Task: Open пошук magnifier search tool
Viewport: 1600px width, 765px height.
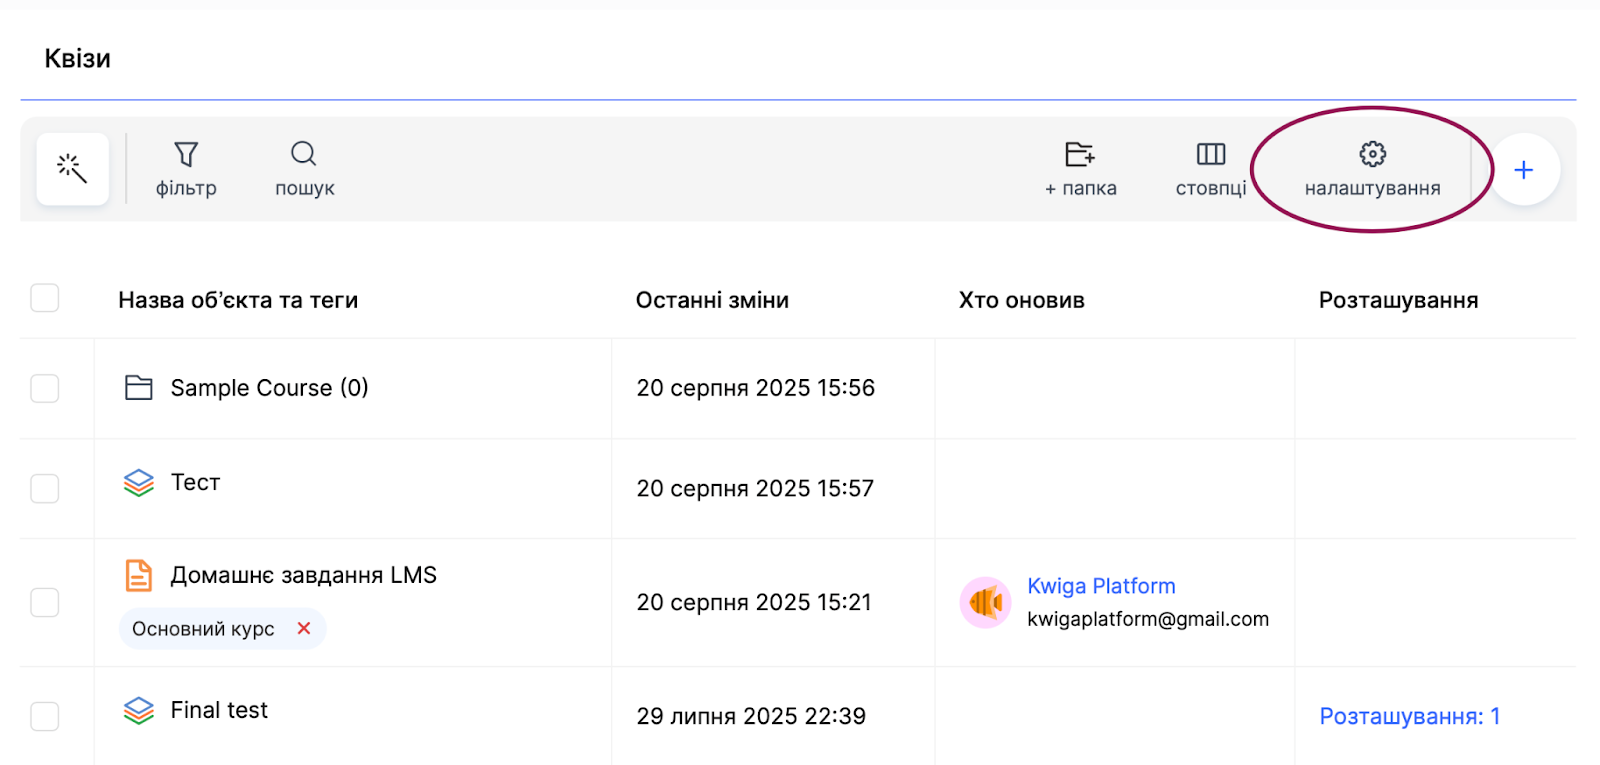Action: click(x=304, y=168)
